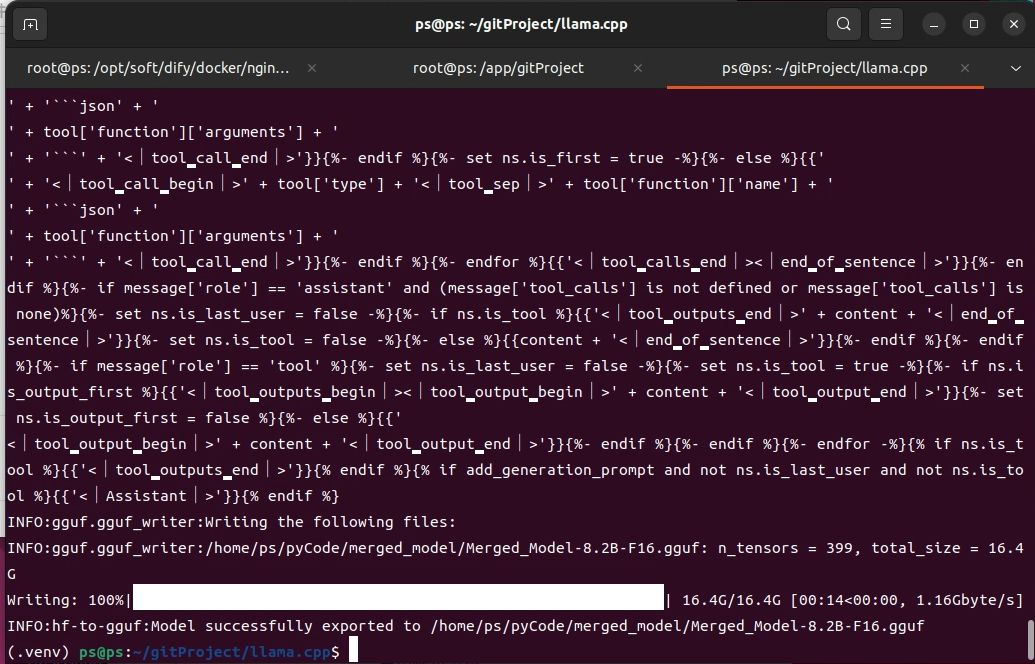
Task: Click the terminal search icon
Action: click(844, 24)
